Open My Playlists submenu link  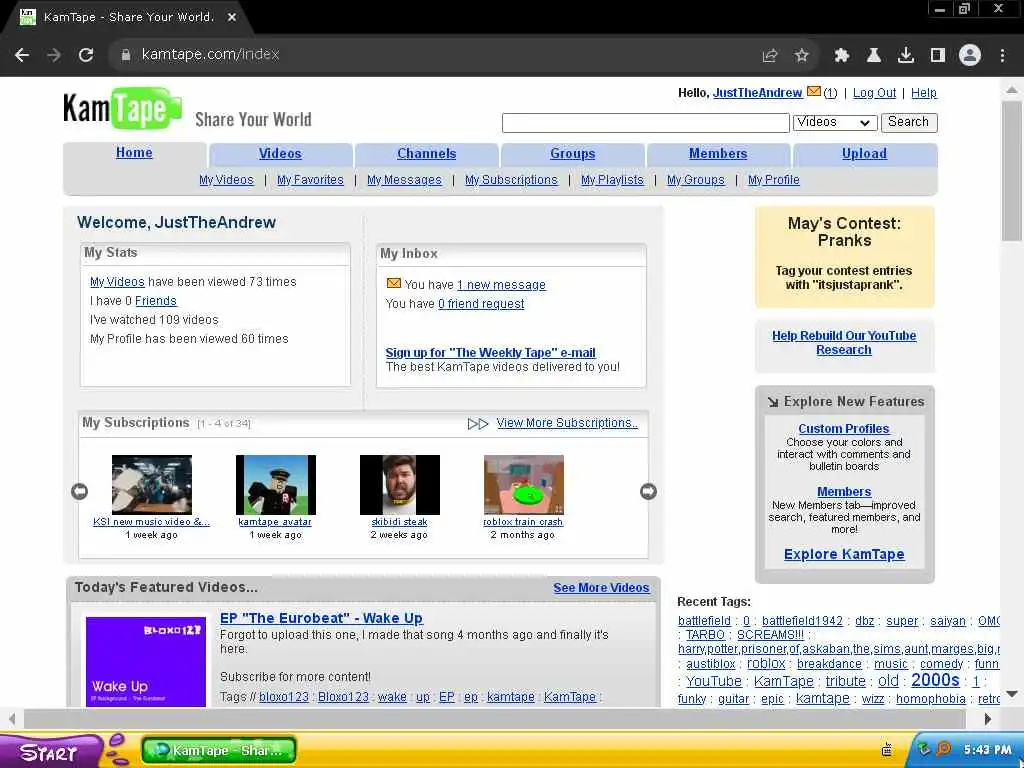(612, 180)
